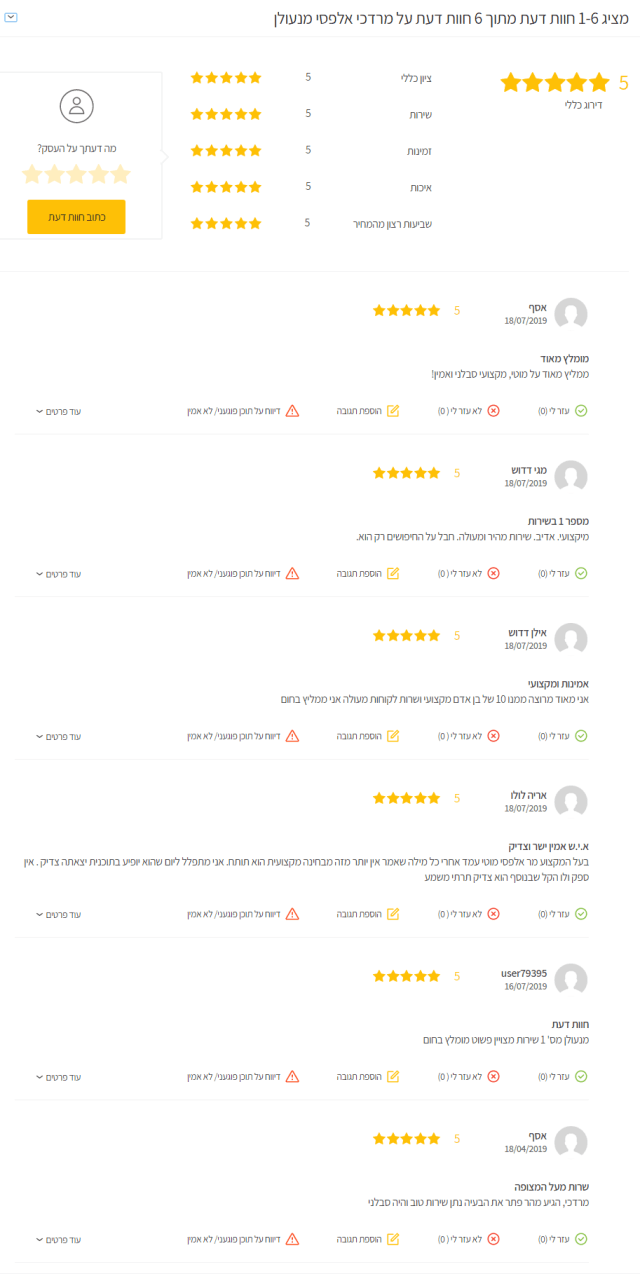This screenshot has width=640, height=1274.
Task: Expand 'עוד פרטים' on the 18/04/2019 review
Action: pyautogui.click(x=59, y=1239)
